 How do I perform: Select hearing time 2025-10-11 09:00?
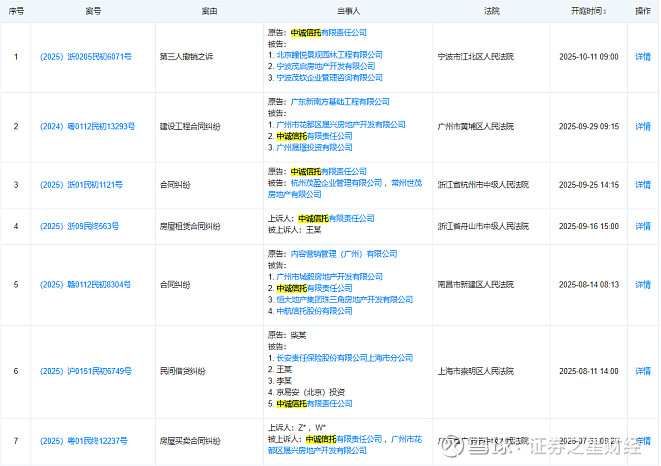tap(589, 57)
